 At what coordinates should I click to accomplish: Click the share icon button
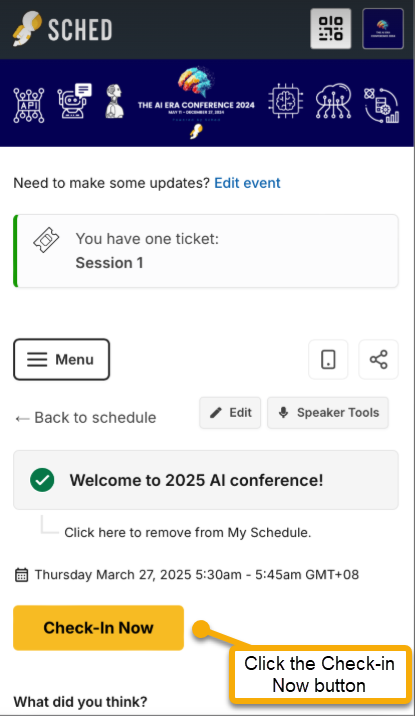tap(378, 359)
